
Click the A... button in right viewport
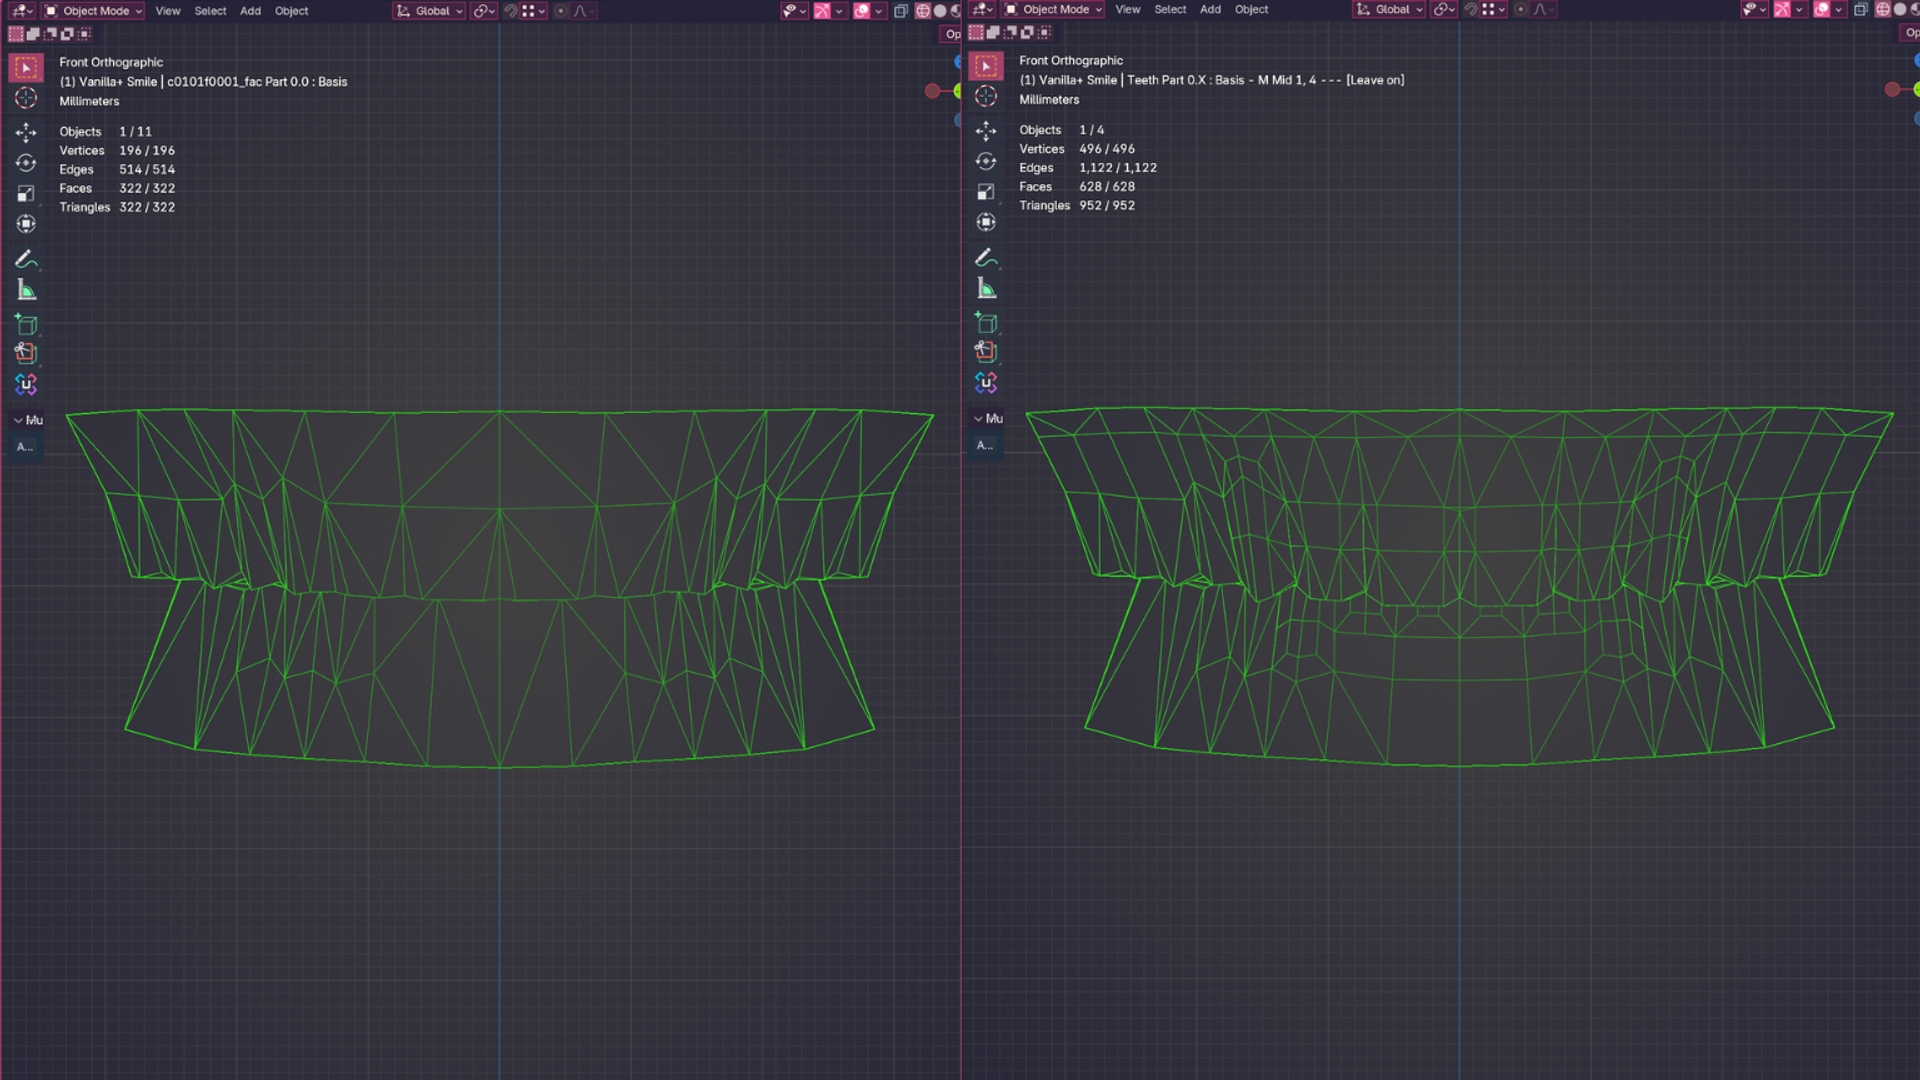coord(986,445)
